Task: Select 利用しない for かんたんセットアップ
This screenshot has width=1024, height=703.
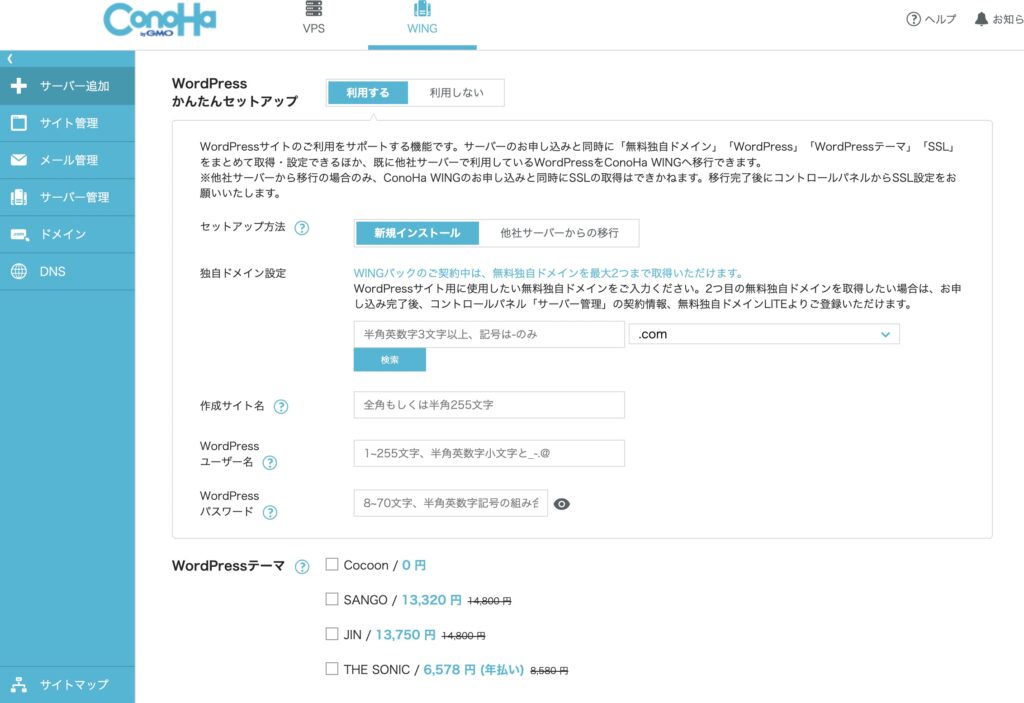Action: pyautogui.click(x=456, y=93)
